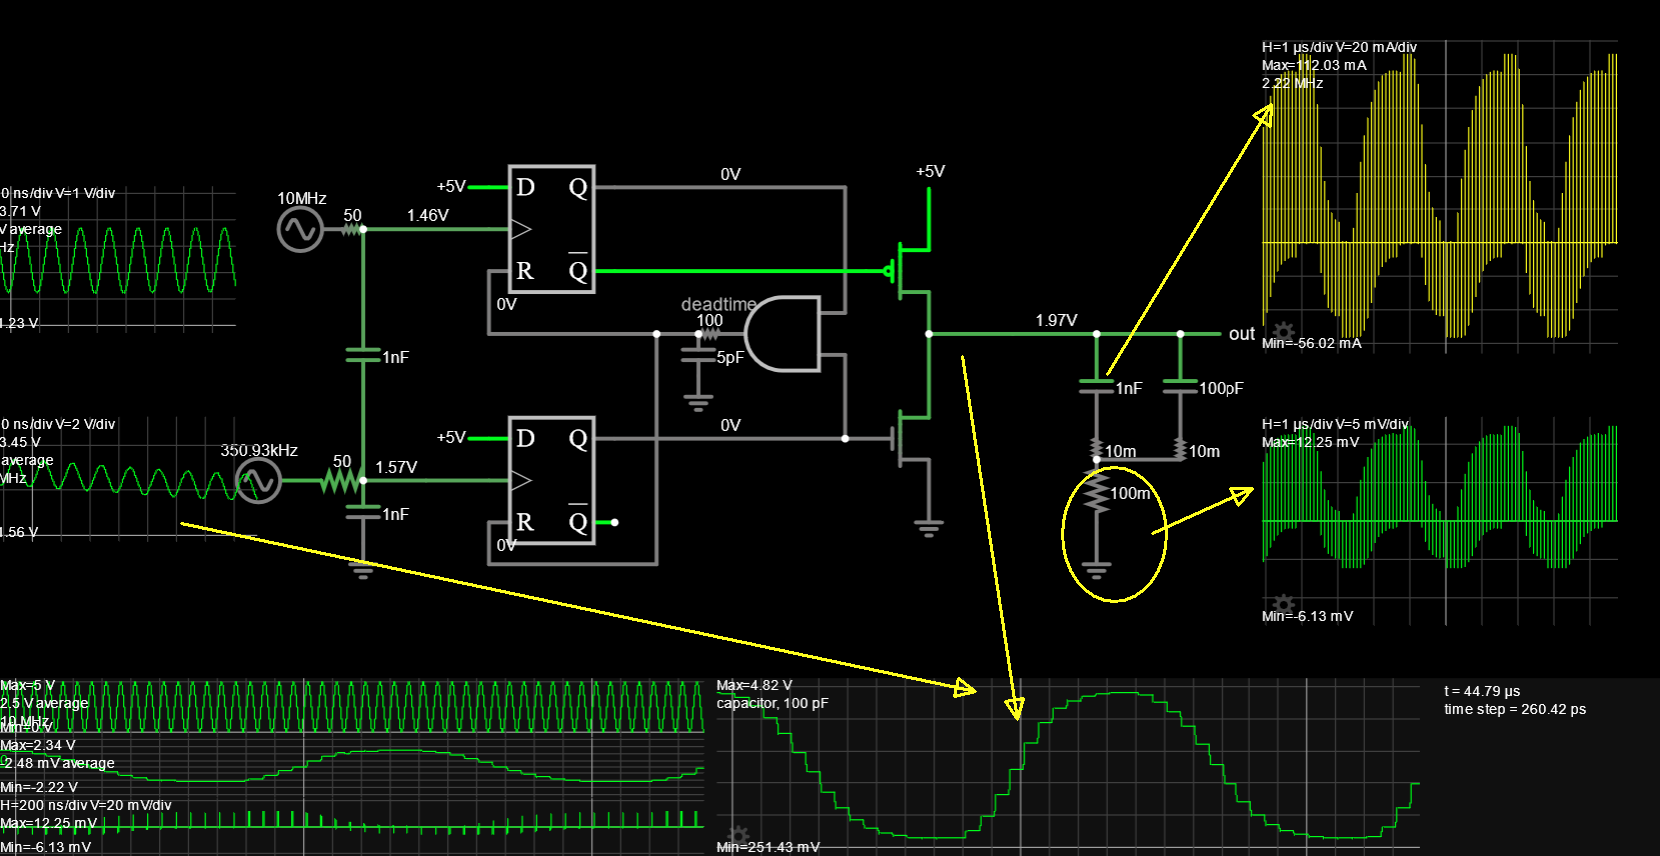Click the bottom 10 MHz square-wave scope trace
Image resolution: width=1660 pixels, height=856 pixels.
(352, 707)
